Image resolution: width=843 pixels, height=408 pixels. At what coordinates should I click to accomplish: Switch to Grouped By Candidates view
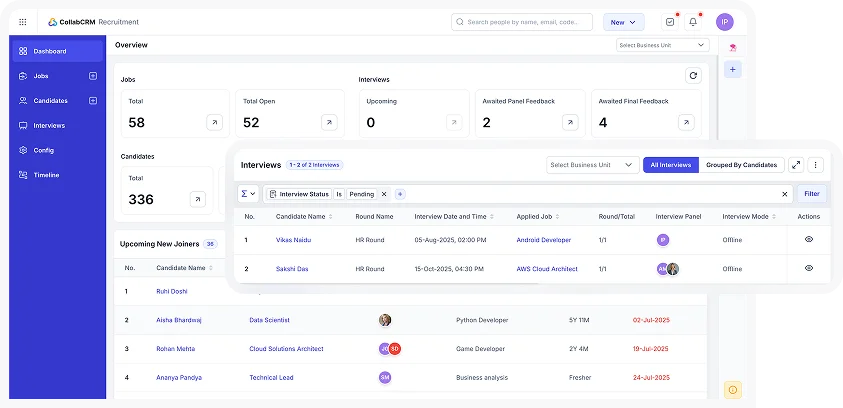(741, 165)
